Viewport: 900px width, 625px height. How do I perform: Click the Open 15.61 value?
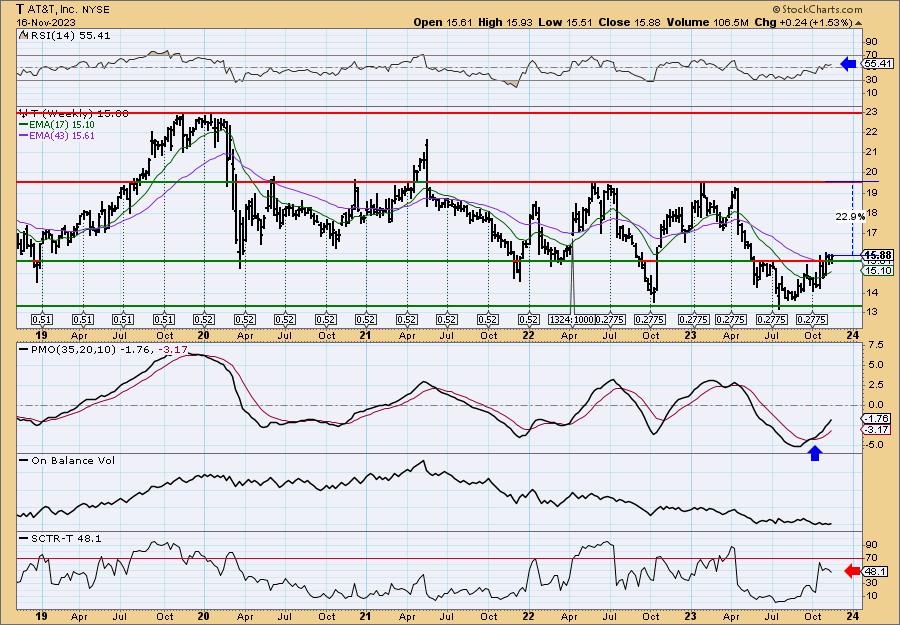coord(443,22)
